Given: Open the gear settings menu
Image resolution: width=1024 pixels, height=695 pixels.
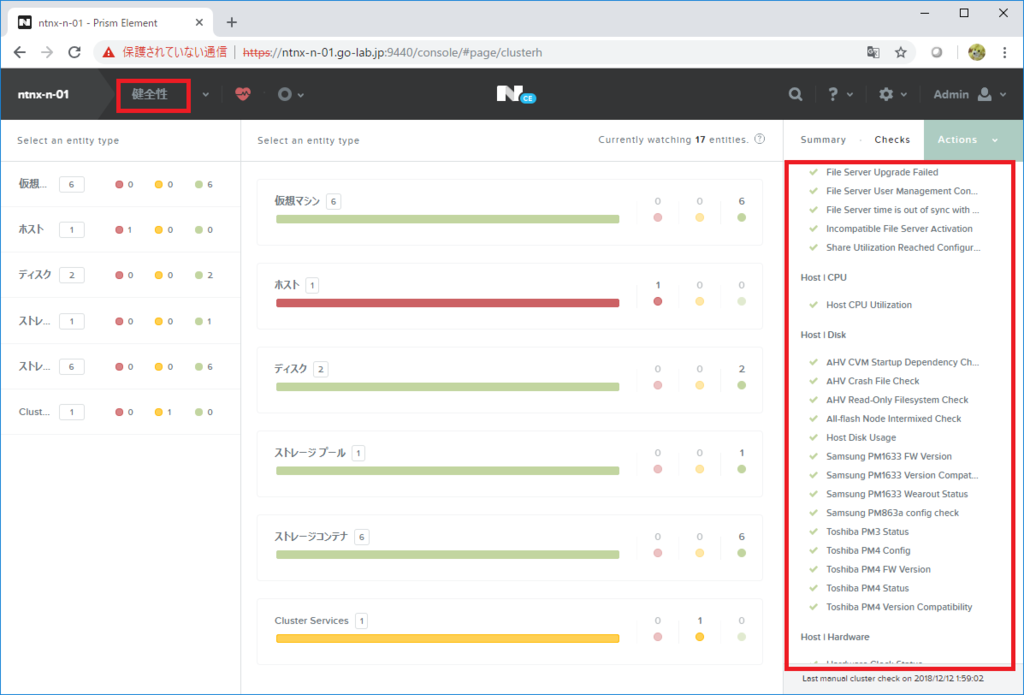Looking at the screenshot, I should pyautogui.click(x=886, y=94).
